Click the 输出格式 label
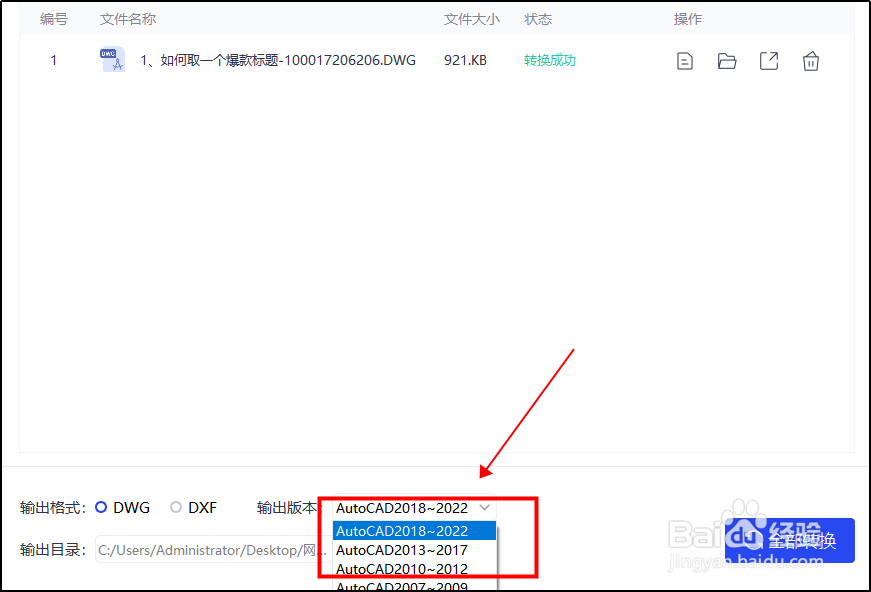 (x=53, y=508)
